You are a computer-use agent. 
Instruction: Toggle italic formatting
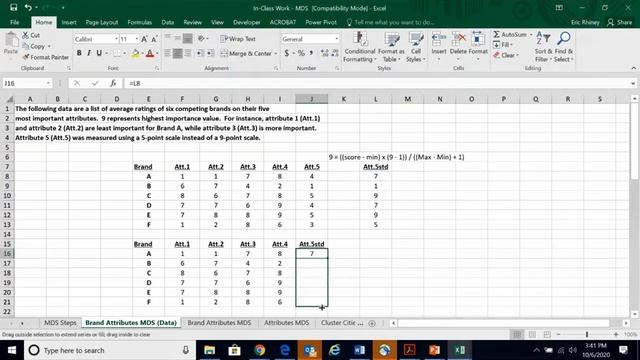point(89,53)
